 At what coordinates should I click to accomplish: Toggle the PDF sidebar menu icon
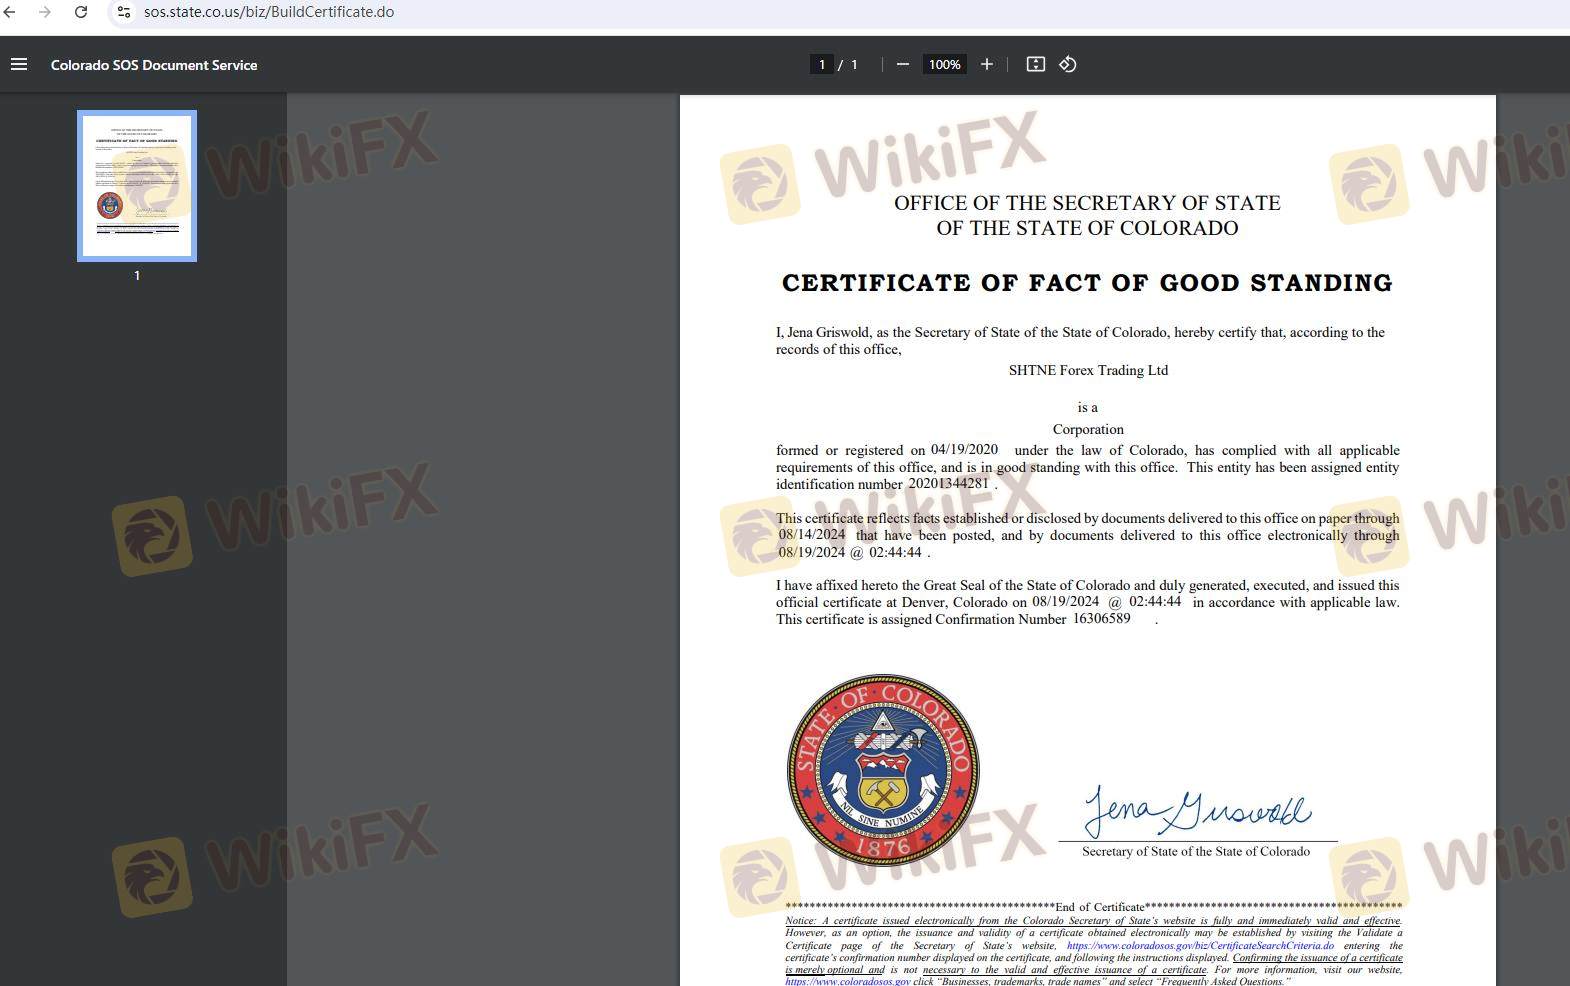(19, 64)
